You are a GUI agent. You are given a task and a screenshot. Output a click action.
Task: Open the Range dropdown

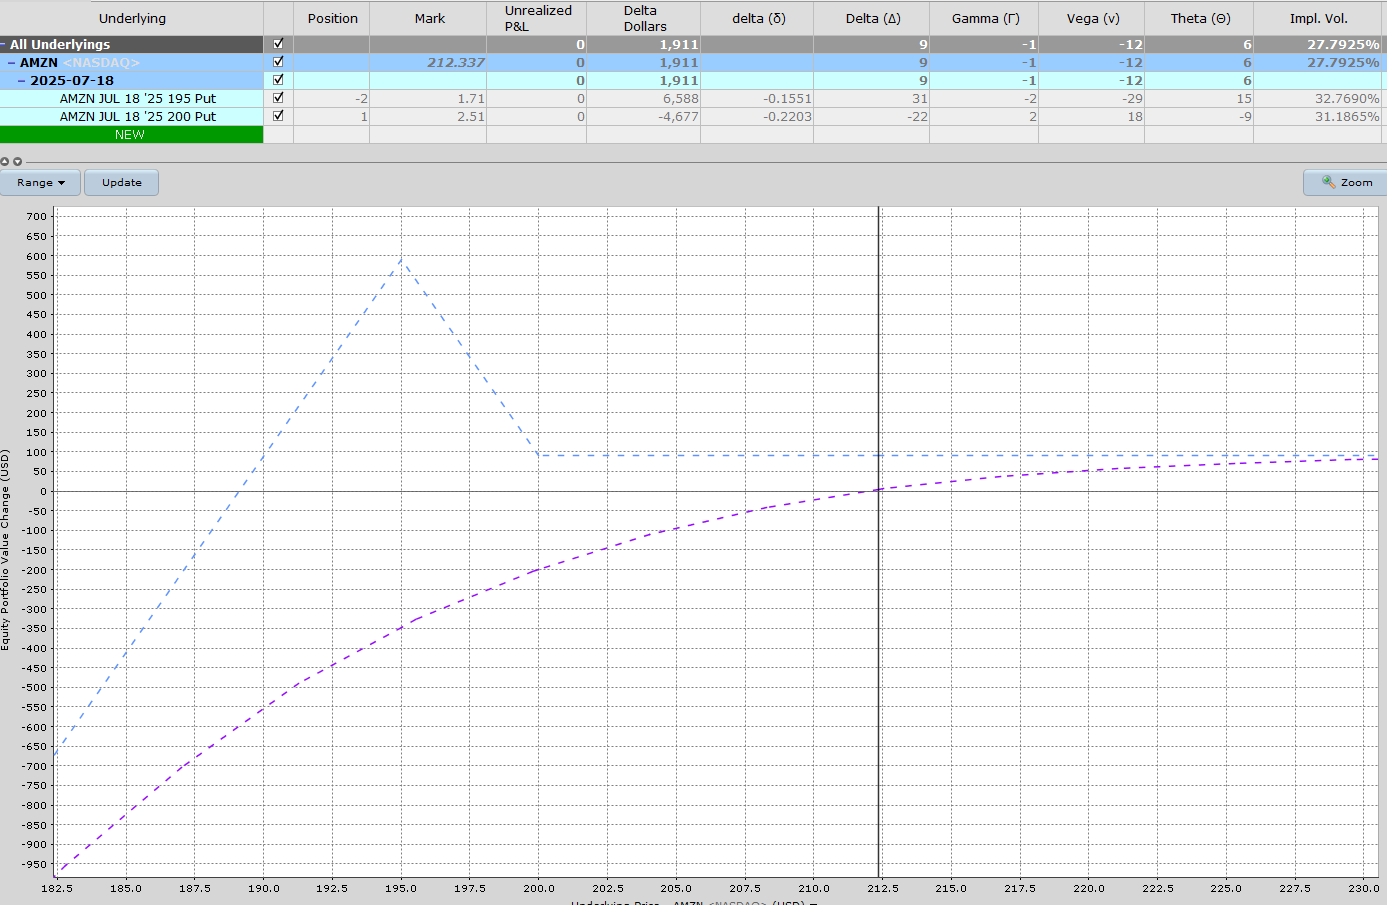[x=40, y=182]
